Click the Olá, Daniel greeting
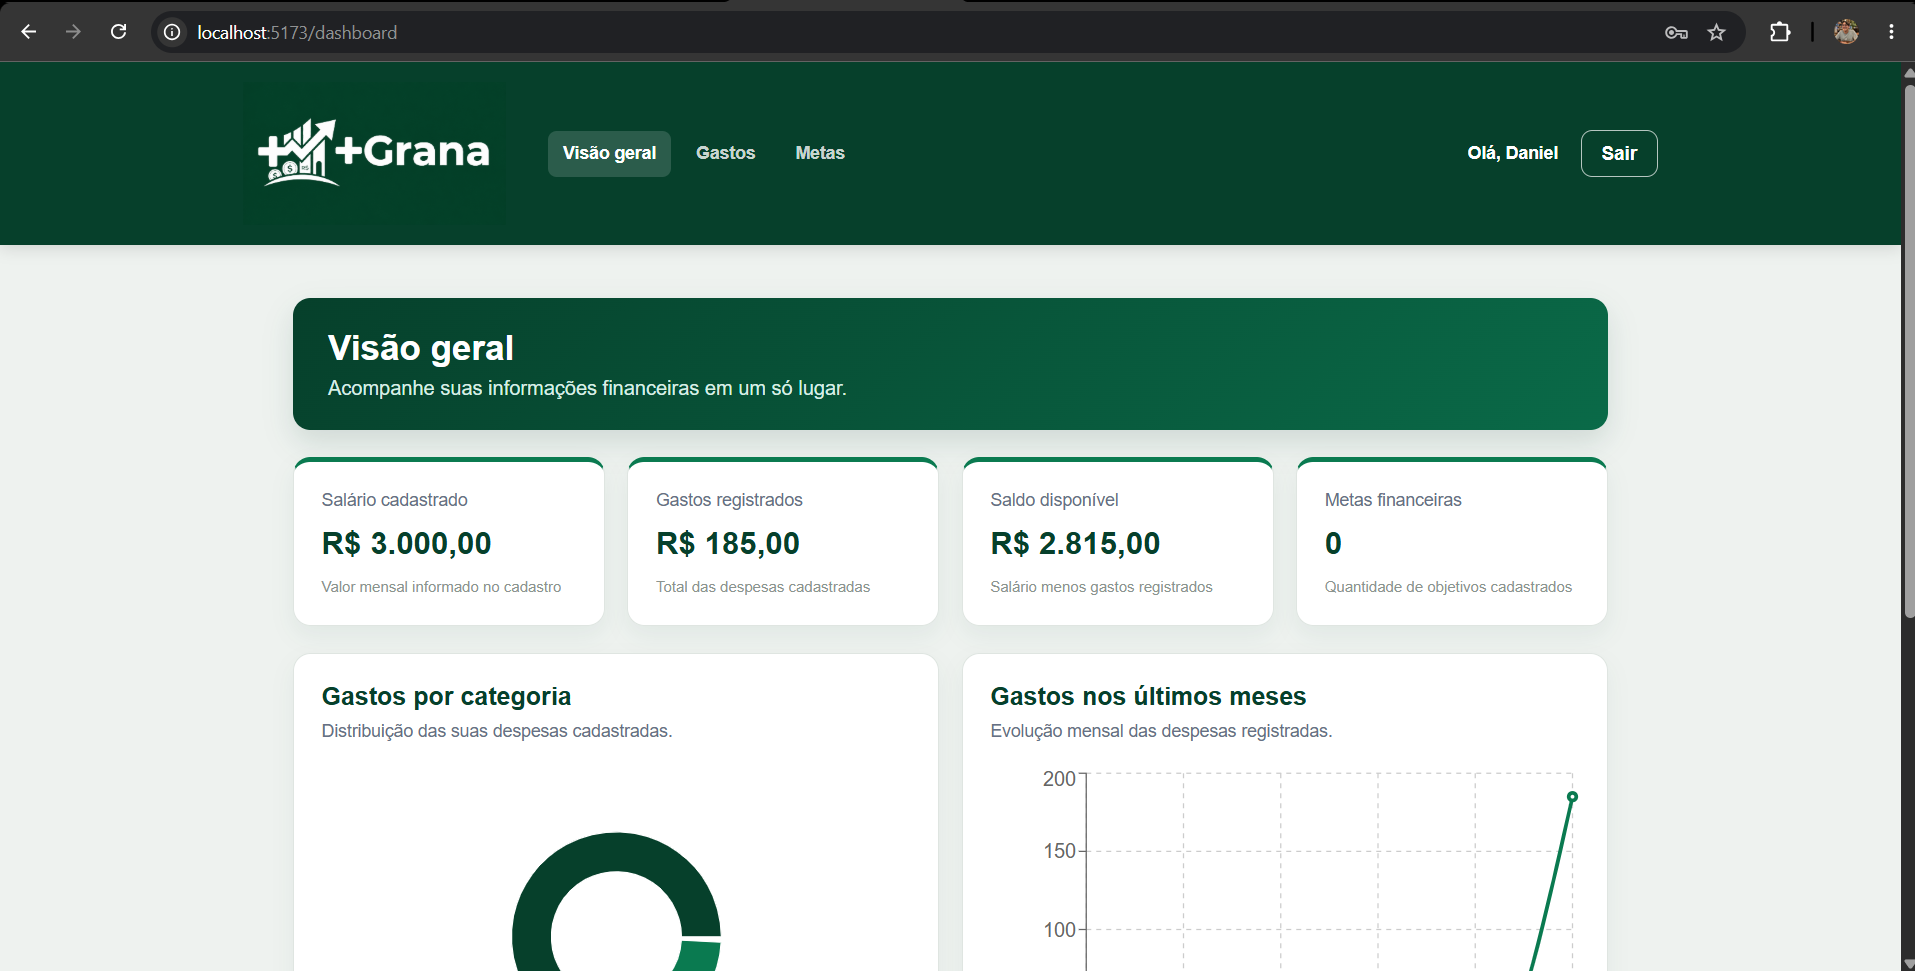This screenshot has height=971, width=1915. coord(1512,153)
